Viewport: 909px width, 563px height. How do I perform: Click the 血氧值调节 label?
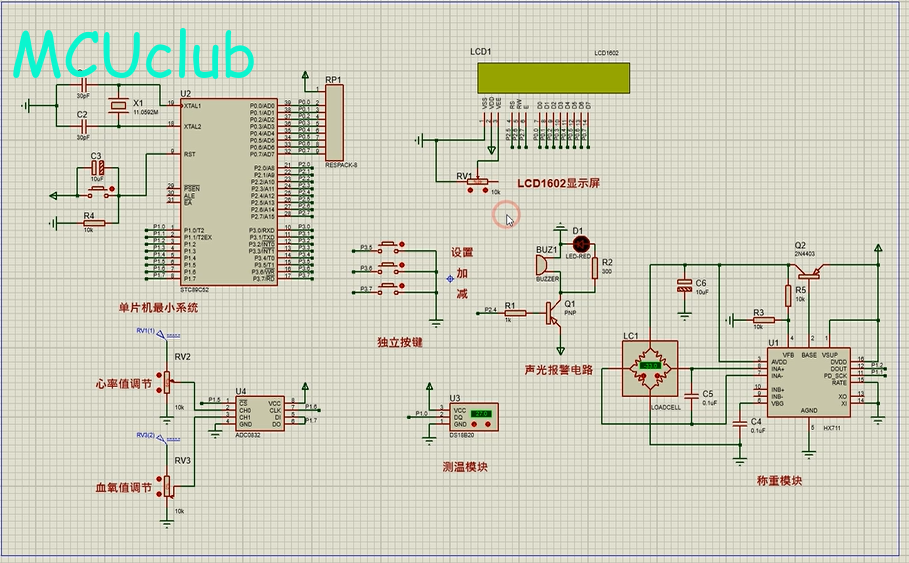coord(123,488)
